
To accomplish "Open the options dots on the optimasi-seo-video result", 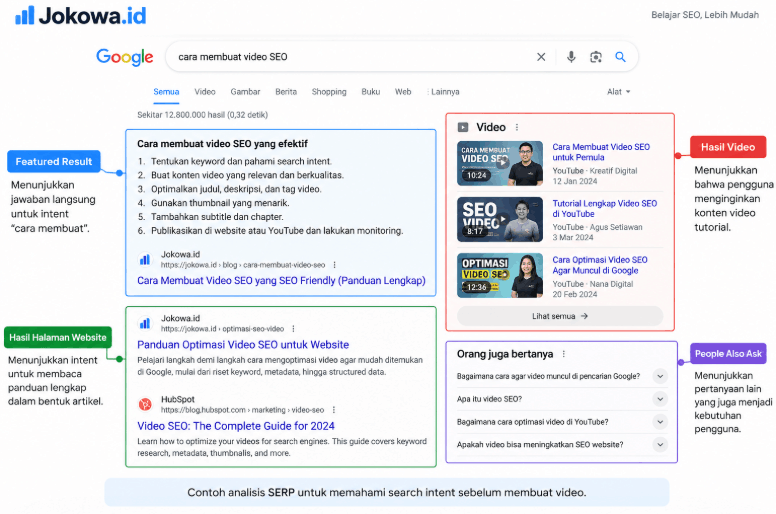I will (x=293, y=329).
